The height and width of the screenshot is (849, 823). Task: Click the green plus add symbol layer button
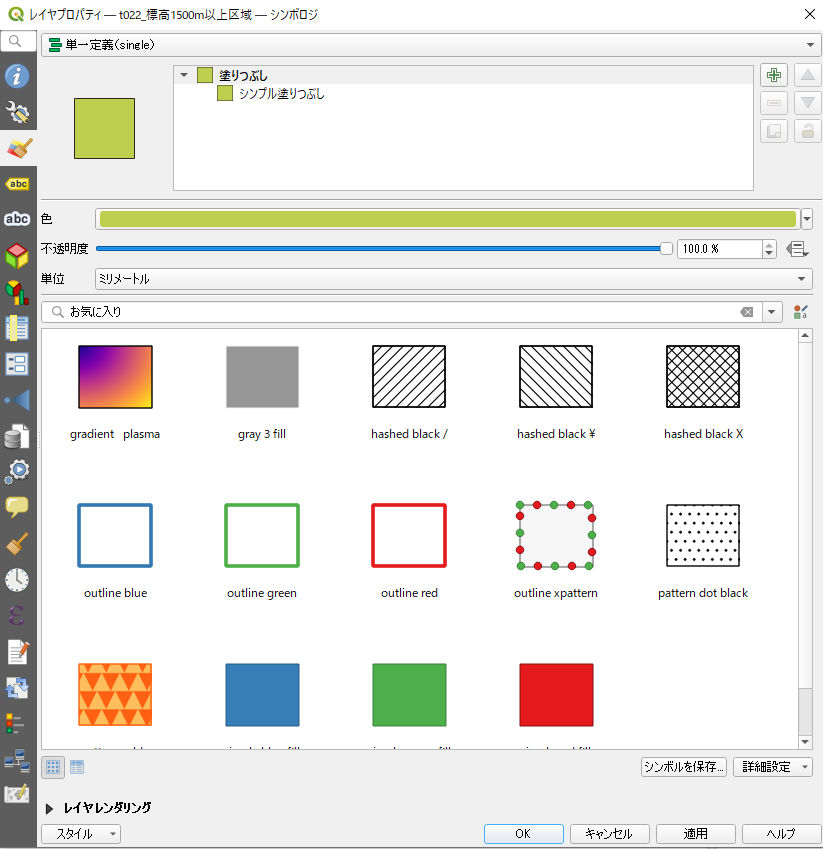pyautogui.click(x=773, y=76)
